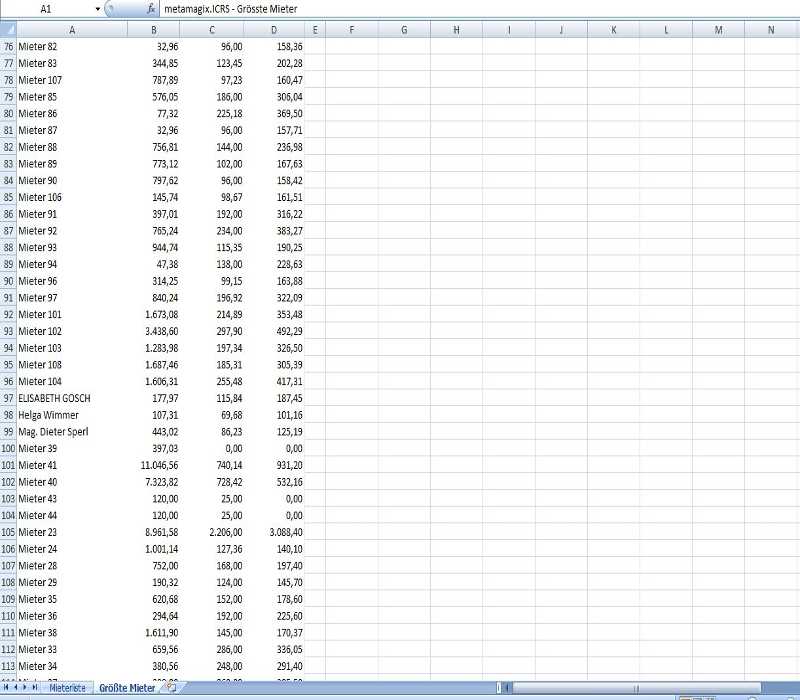Viewport: 800px width, 700px height.
Task: Select column H header
Action: (457, 30)
